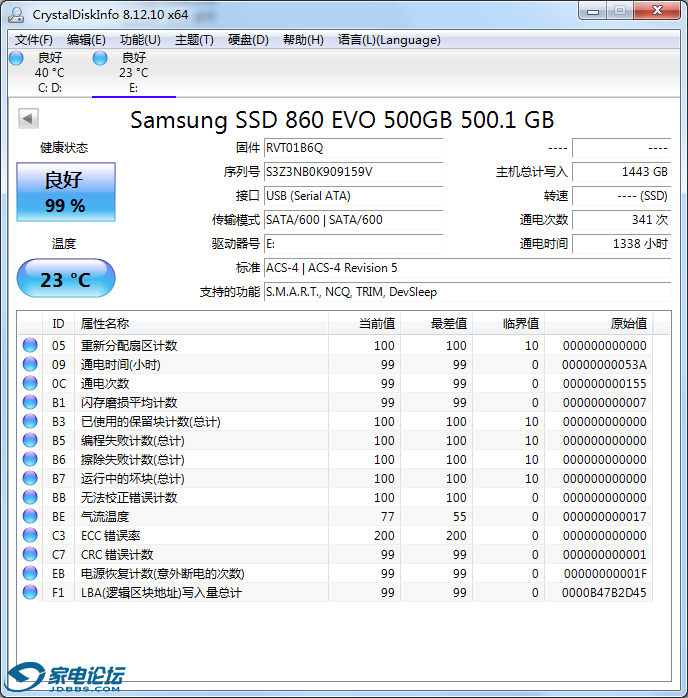688x698 pixels.
Task: Click the 转速 value ---- (SSD)
Action: [x=622, y=196]
